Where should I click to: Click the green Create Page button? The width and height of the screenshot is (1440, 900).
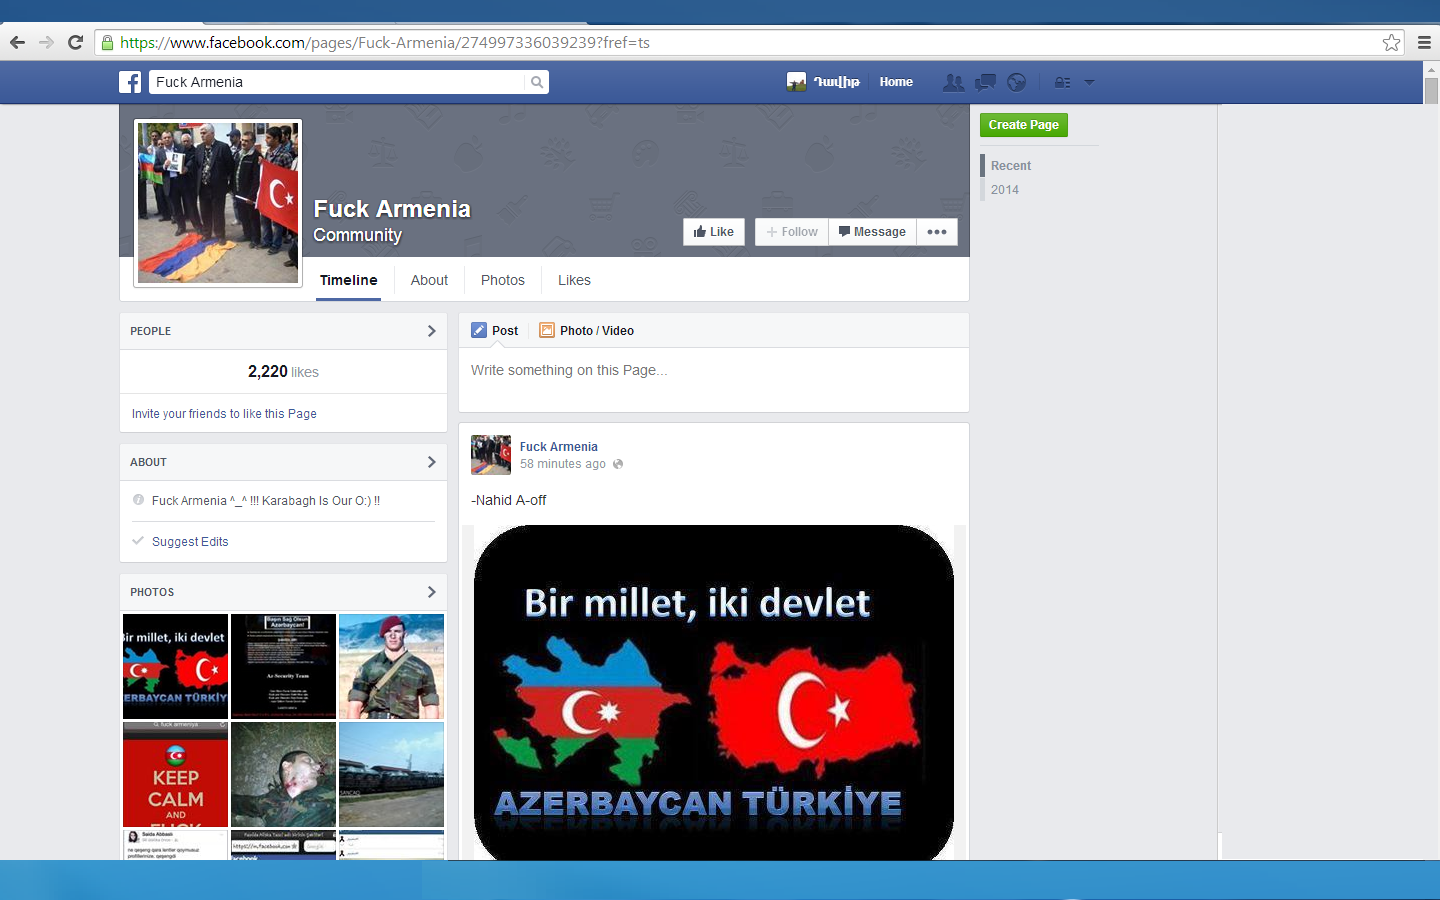coord(1024,125)
